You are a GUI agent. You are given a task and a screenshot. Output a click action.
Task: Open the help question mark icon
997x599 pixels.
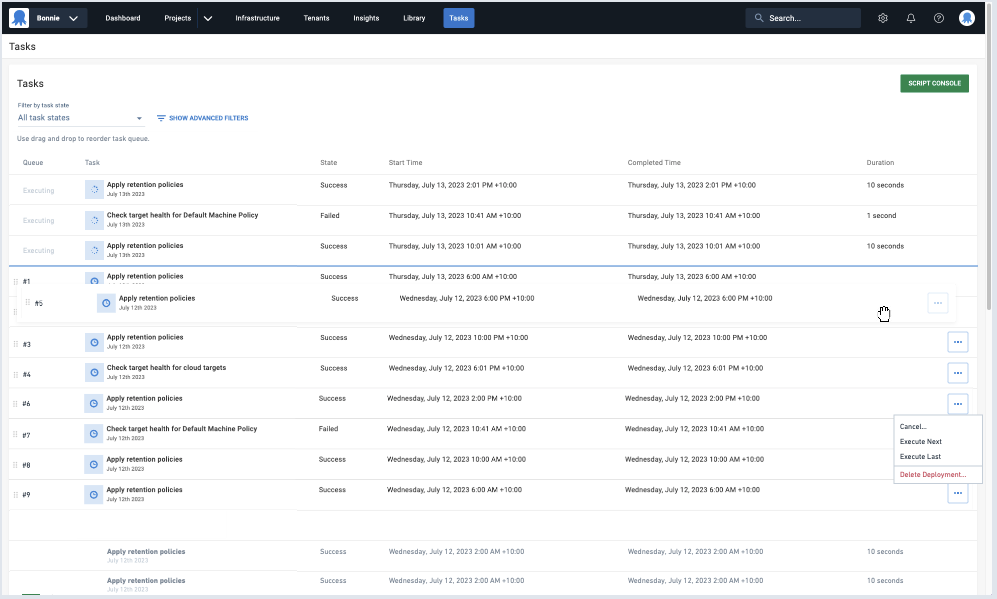[939, 18]
